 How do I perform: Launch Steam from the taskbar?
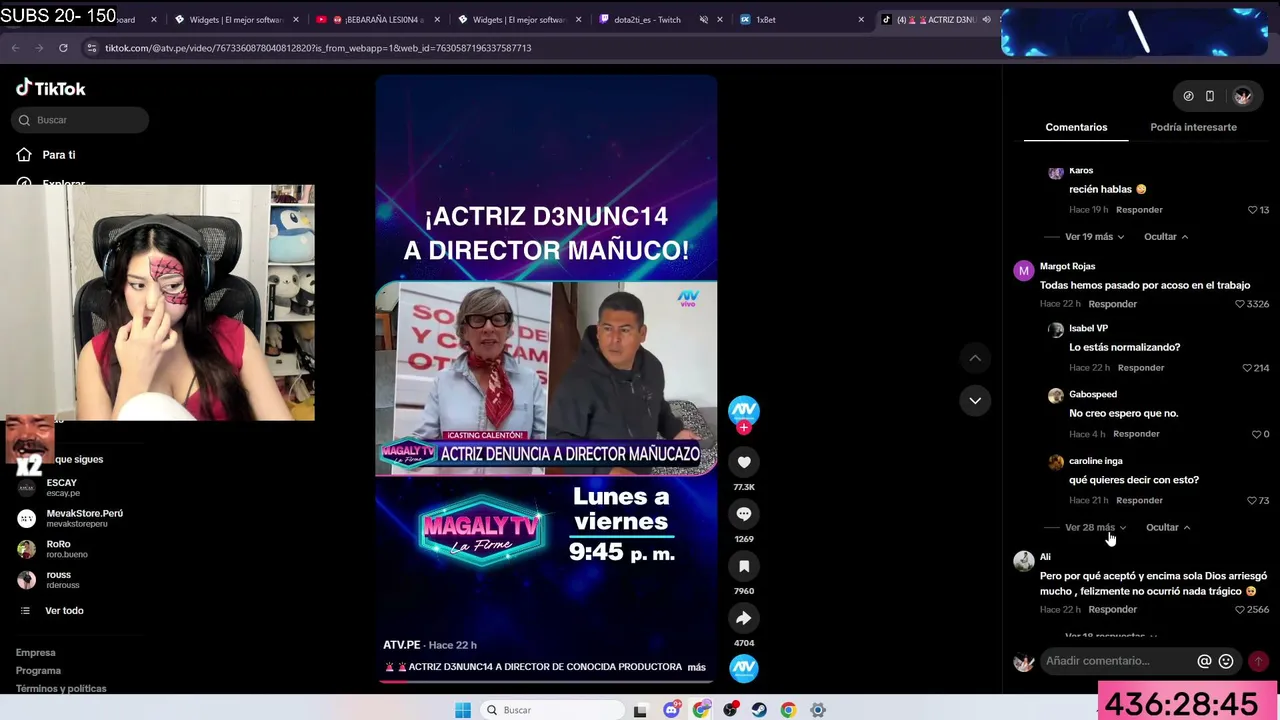coord(759,710)
